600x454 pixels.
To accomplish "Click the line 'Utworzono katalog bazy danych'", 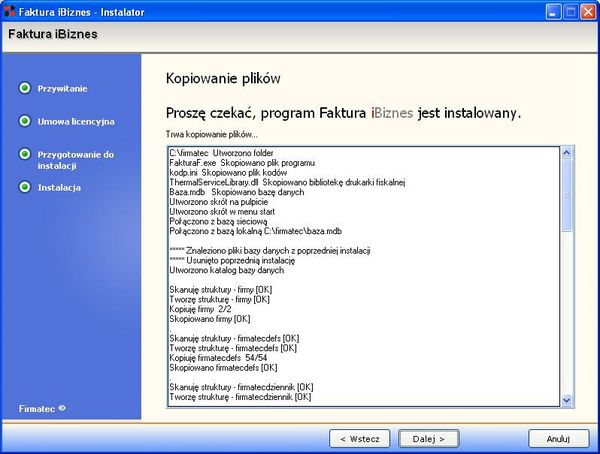I will coord(227,270).
